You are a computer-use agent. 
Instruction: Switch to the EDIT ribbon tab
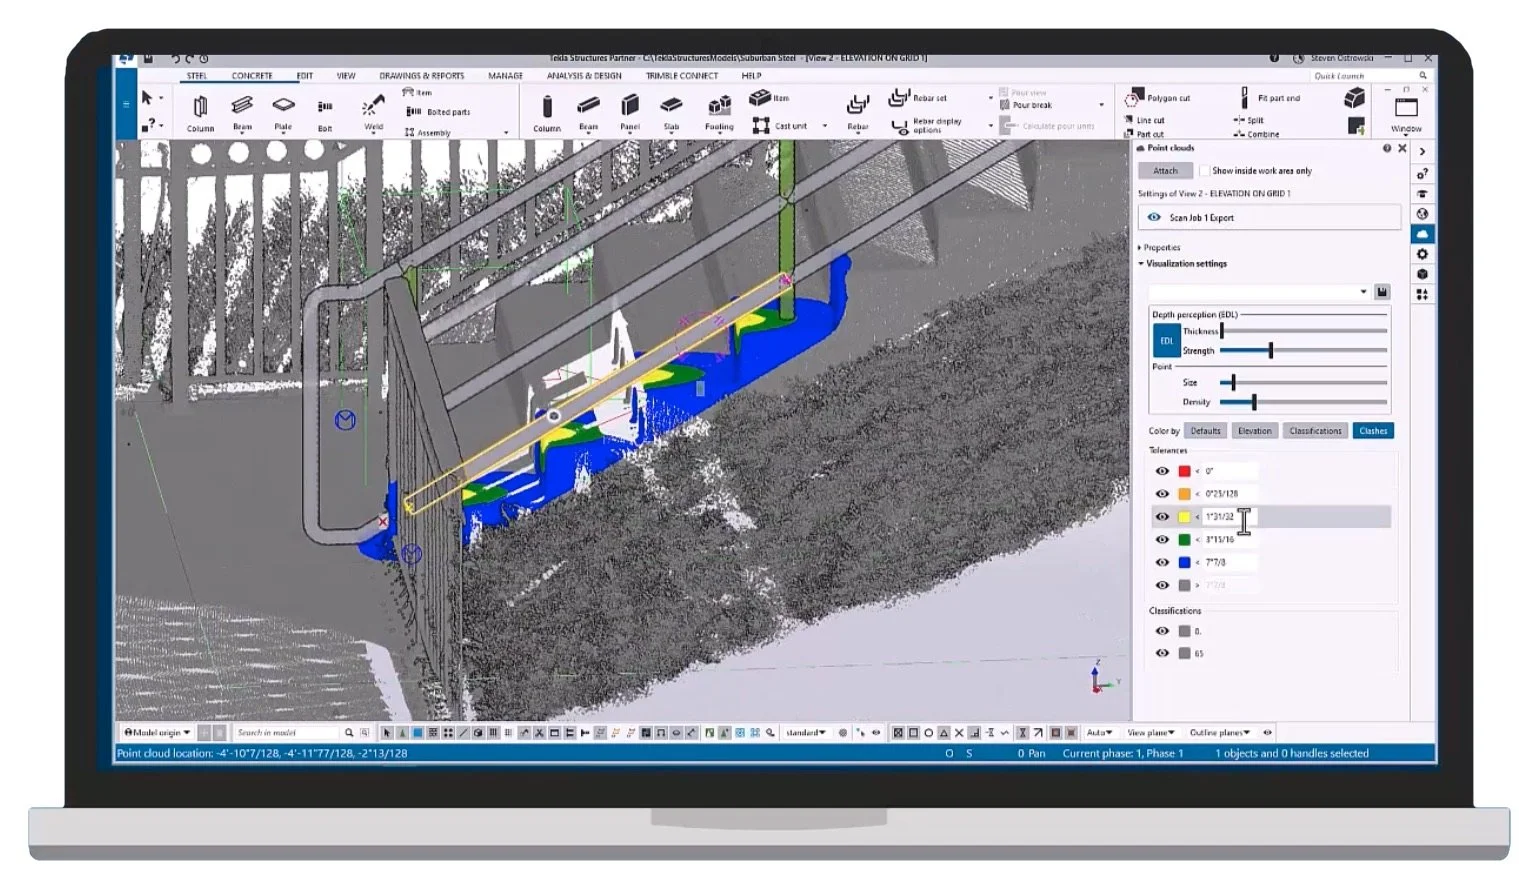pyautogui.click(x=305, y=76)
